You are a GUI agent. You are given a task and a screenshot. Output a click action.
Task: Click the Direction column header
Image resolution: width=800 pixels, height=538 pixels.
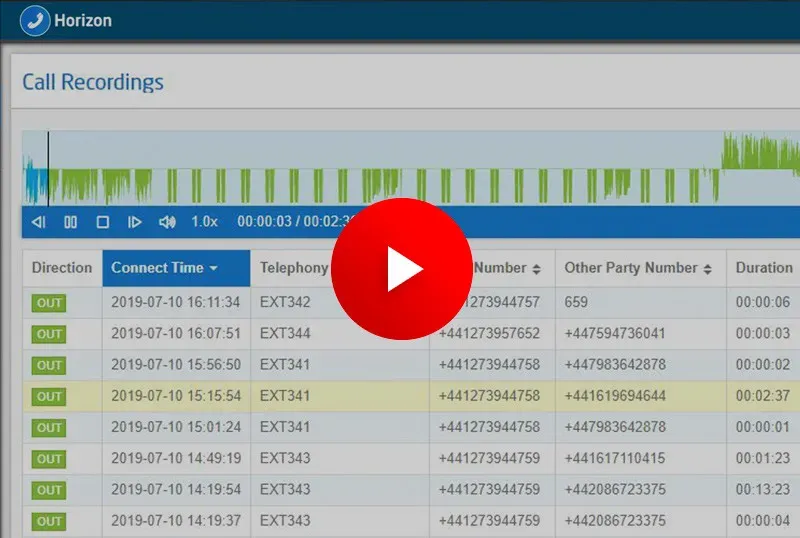(x=62, y=268)
